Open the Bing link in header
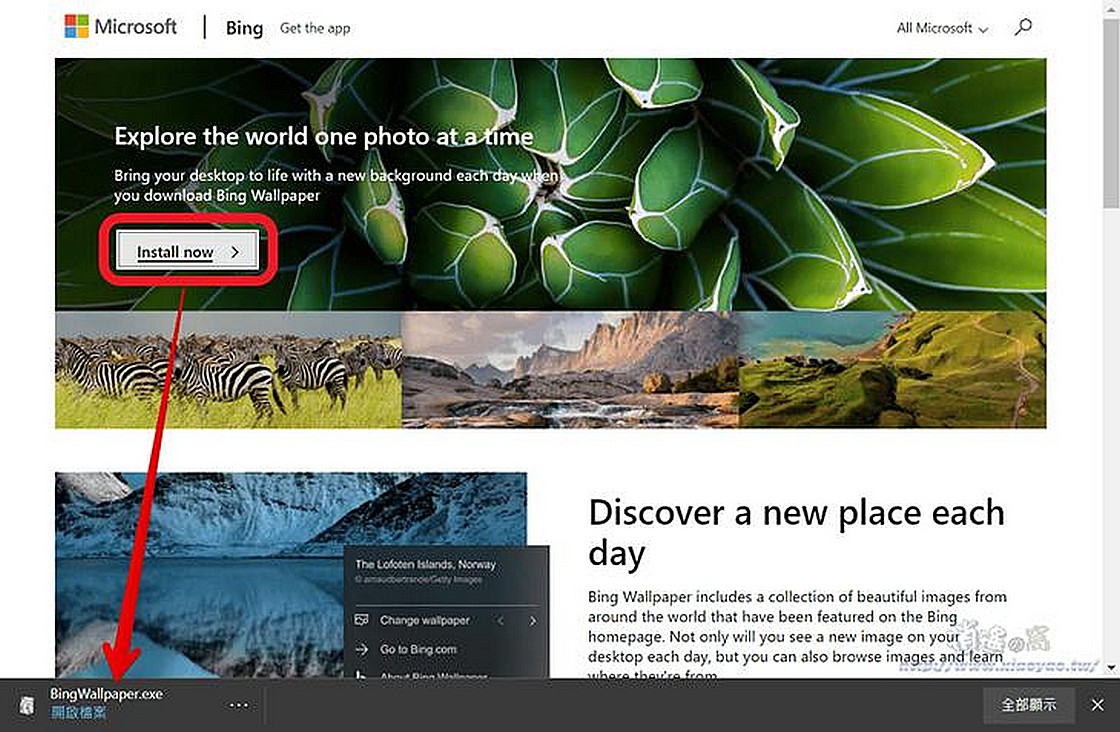Viewport: 1120px width, 732px height. (244, 28)
